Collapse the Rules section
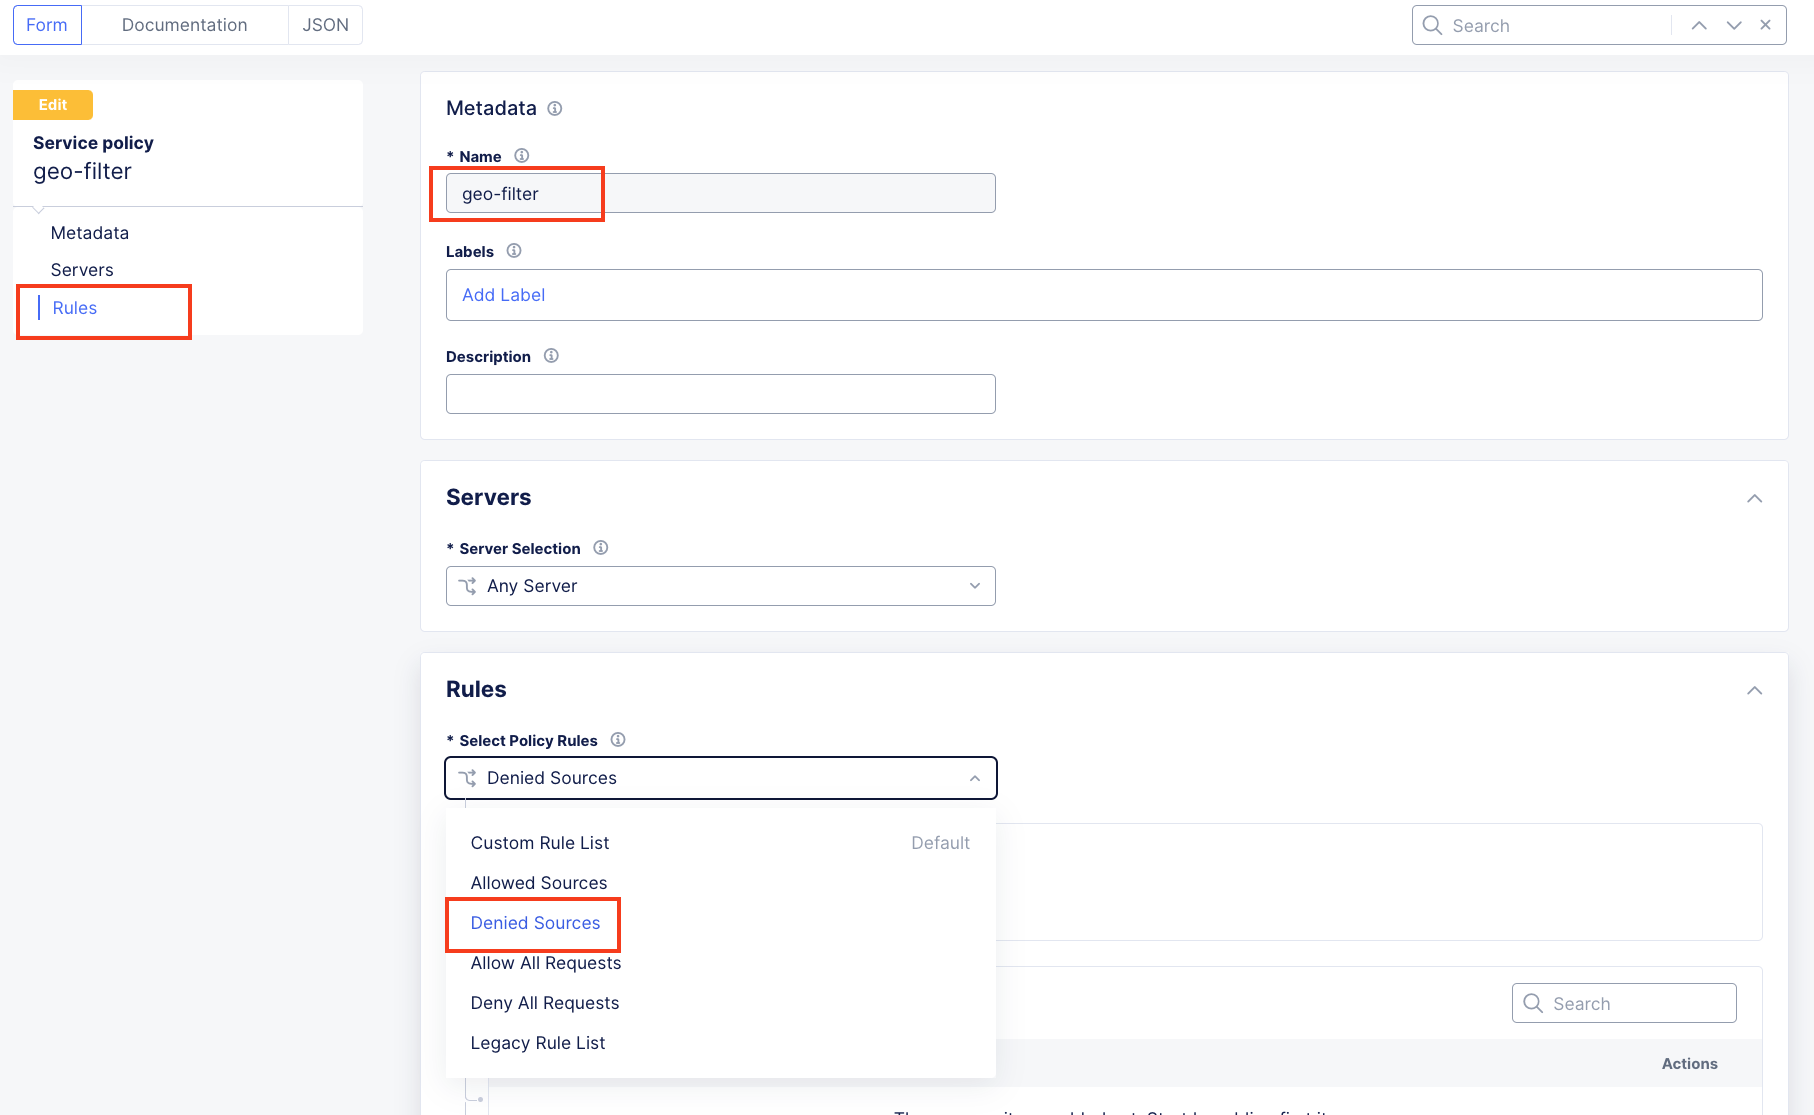Viewport: 1814px width, 1115px height. (1754, 690)
